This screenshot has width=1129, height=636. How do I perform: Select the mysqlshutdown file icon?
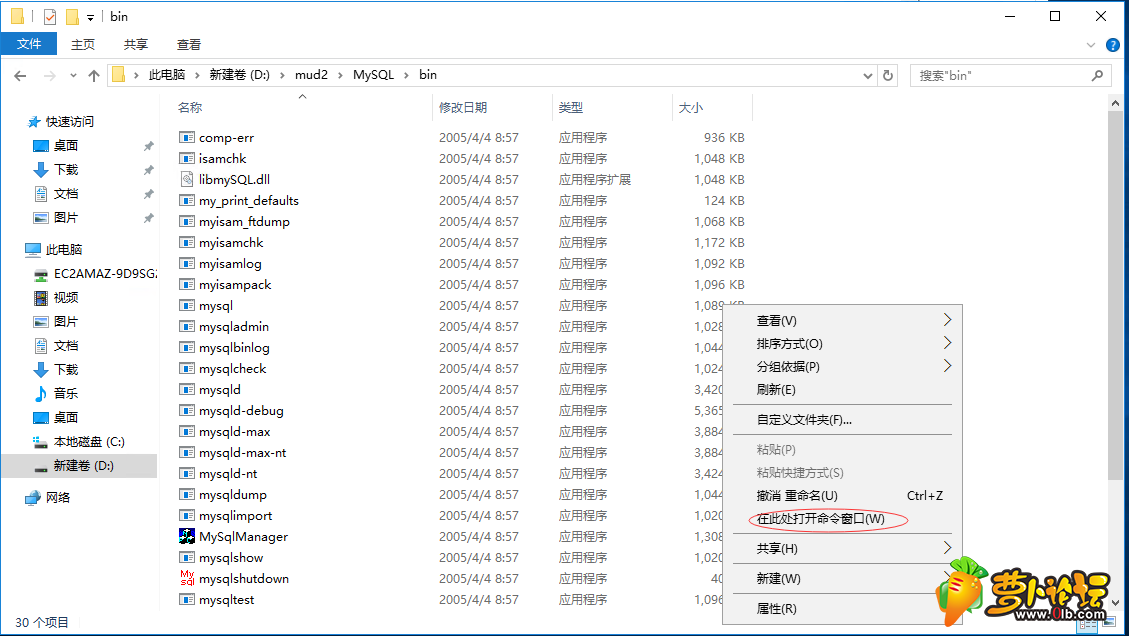tap(186, 578)
